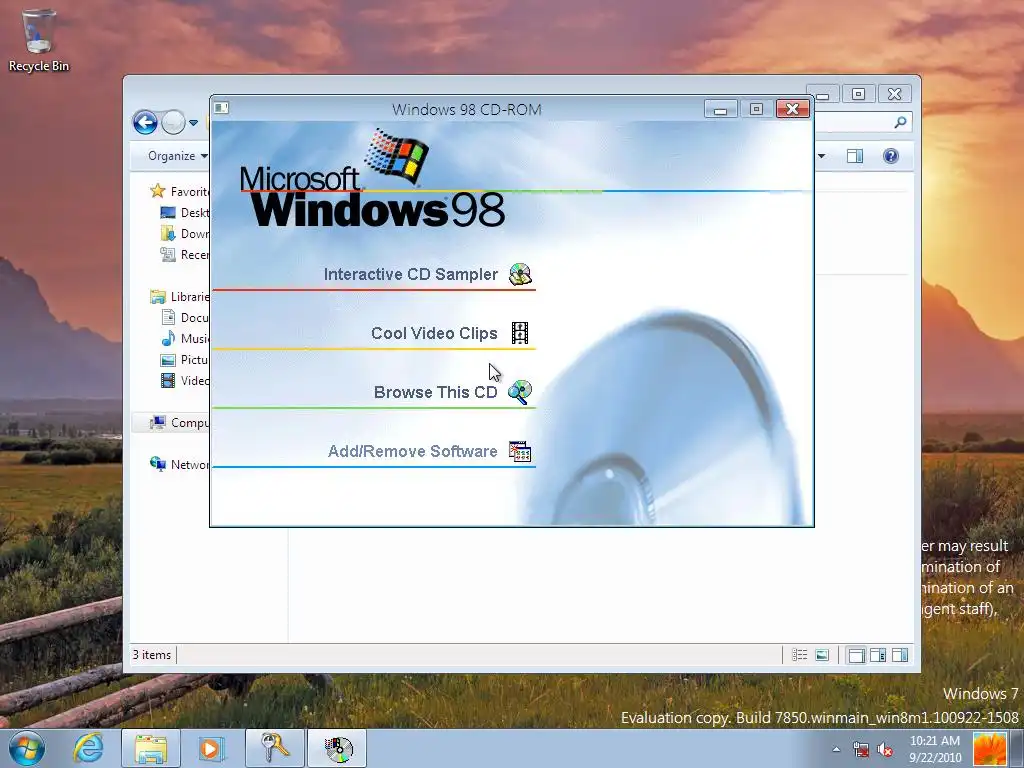Click the Interactive CD Sampler disc icon
Image resolution: width=1024 pixels, height=768 pixels.
pyautogui.click(x=520, y=274)
